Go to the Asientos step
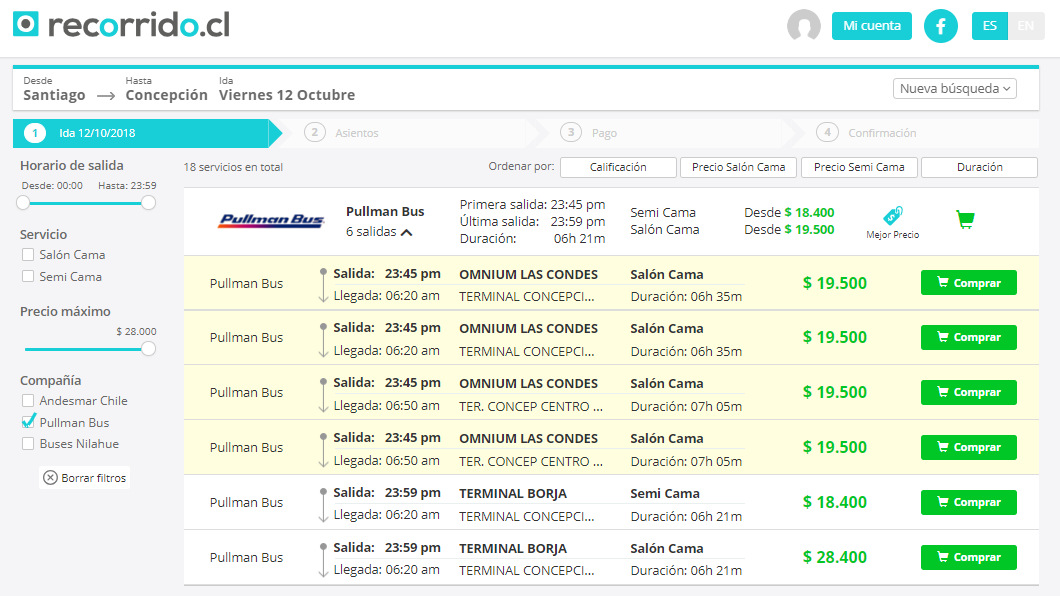Image resolution: width=1060 pixels, height=596 pixels. [x=341, y=133]
